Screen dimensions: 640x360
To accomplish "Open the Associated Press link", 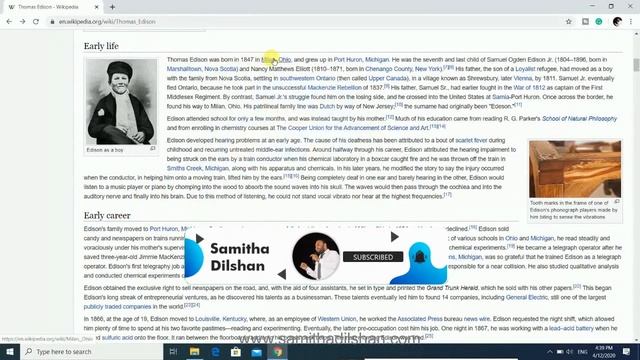I will click(420, 319).
